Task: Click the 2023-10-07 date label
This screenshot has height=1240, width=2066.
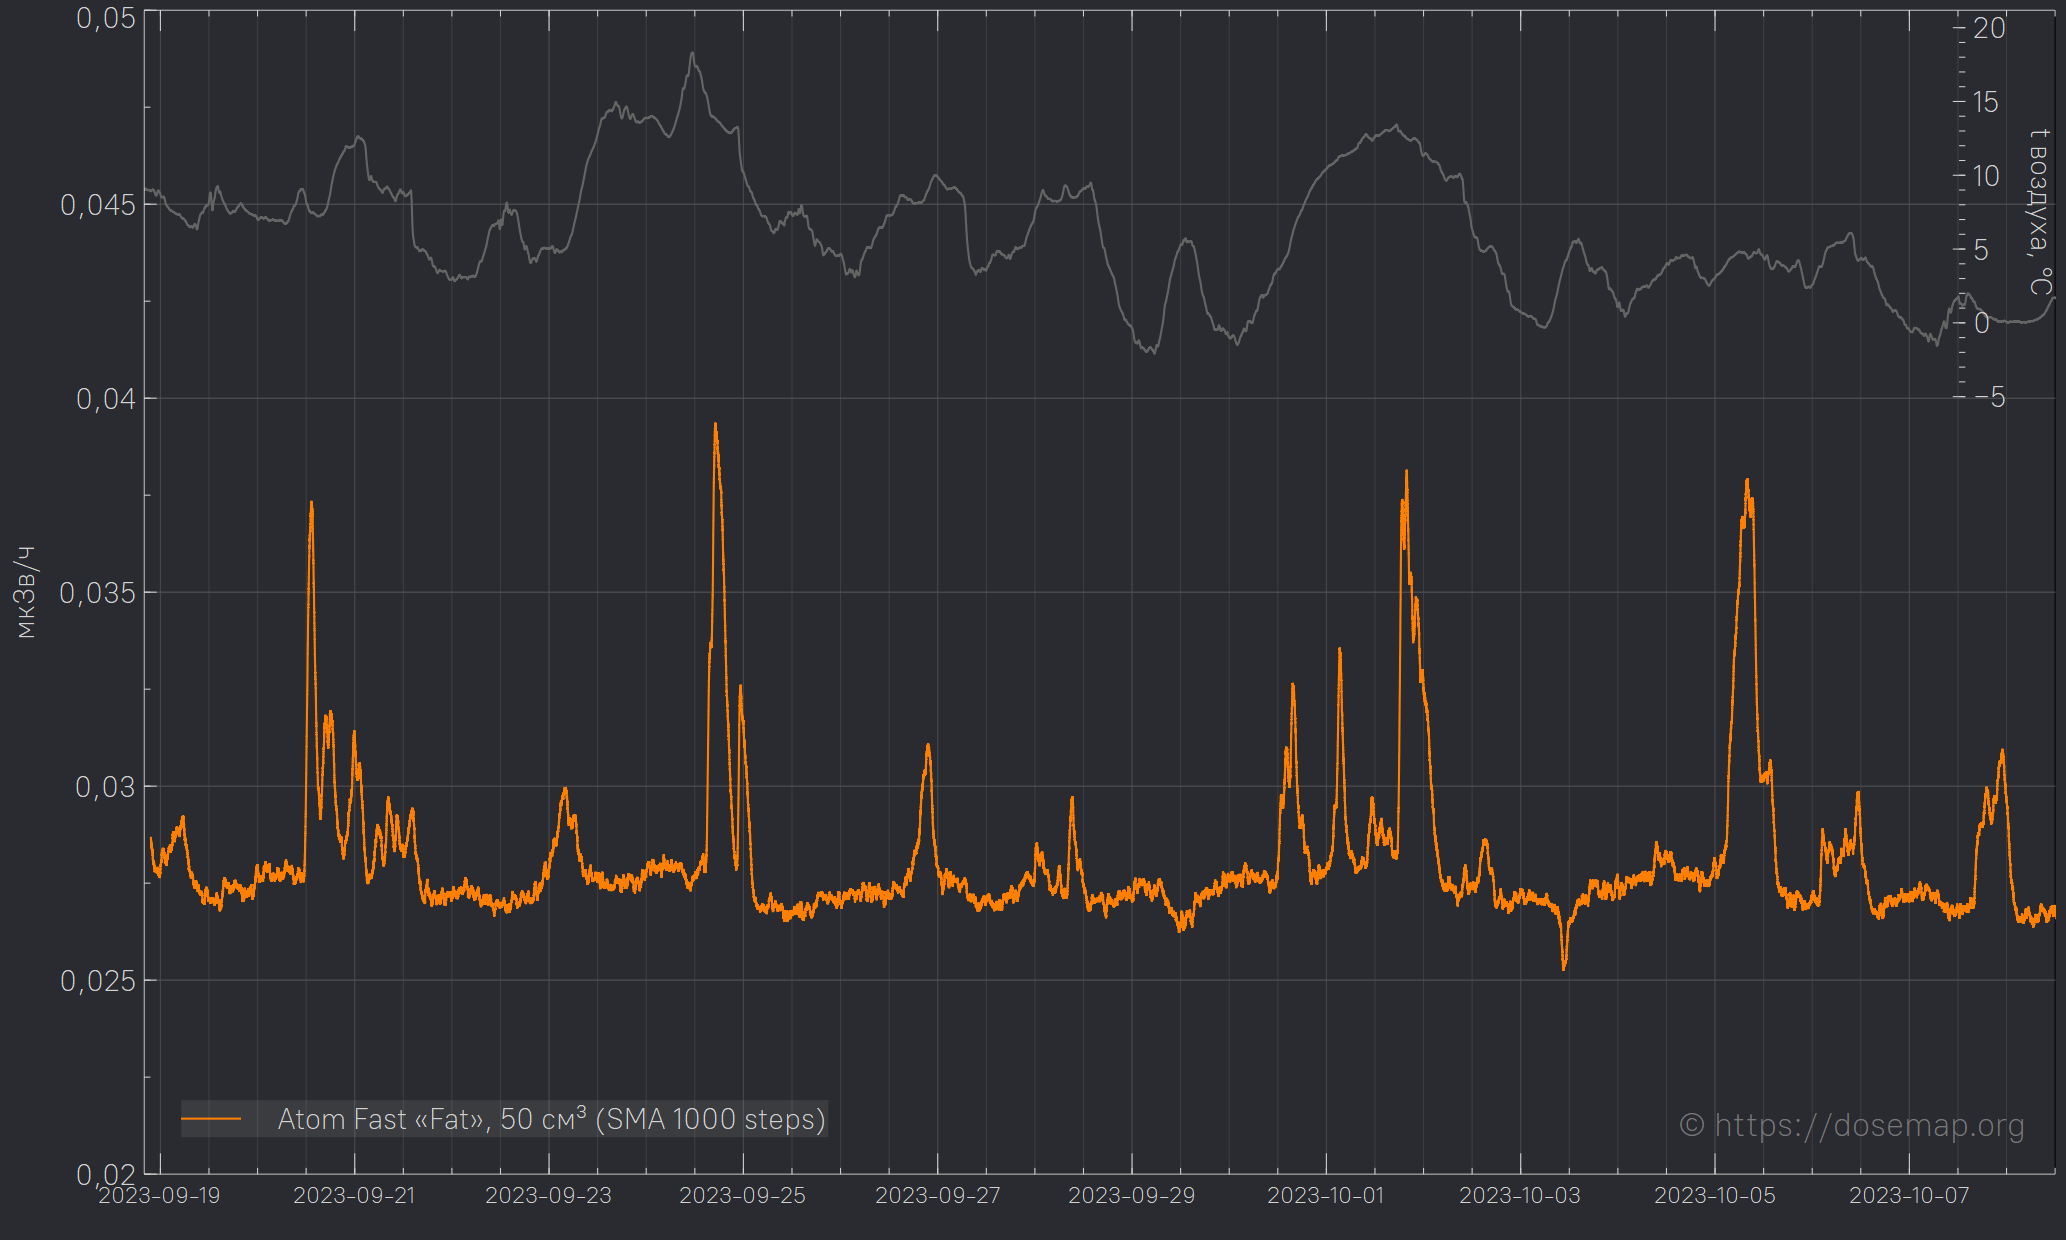Action: (x=1909, y=1196)
